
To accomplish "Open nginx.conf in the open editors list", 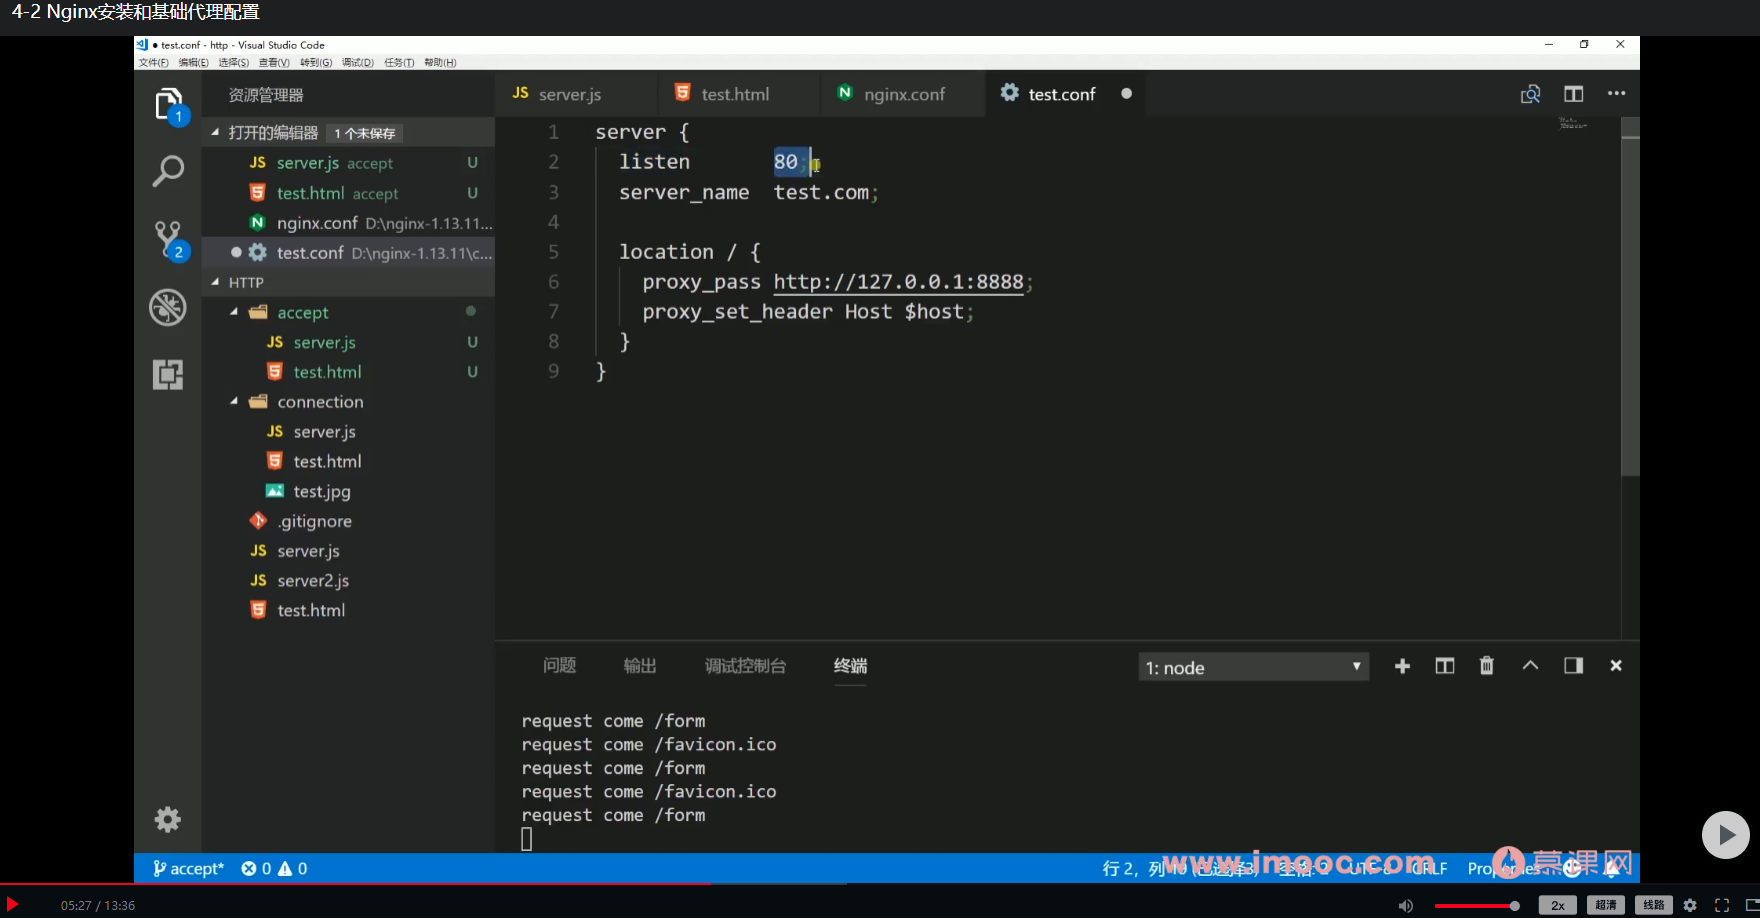I will click(348, 223).
